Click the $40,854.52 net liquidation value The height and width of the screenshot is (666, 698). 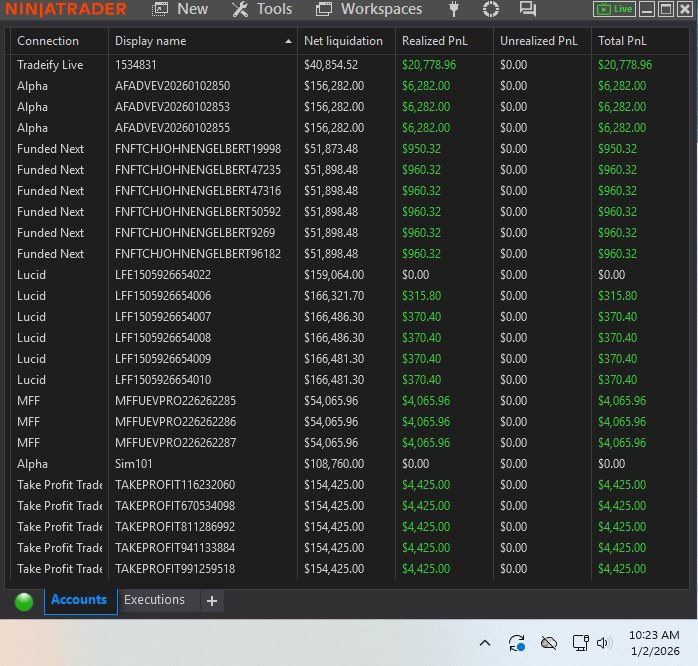click(331, 65)
